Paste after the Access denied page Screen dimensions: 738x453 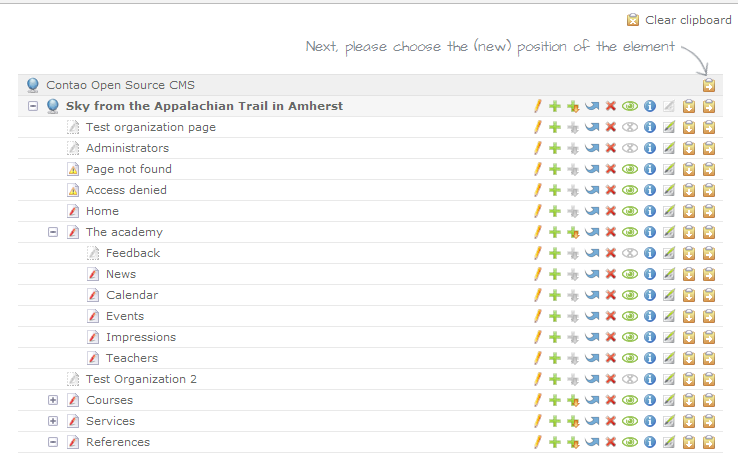(688, 190)
